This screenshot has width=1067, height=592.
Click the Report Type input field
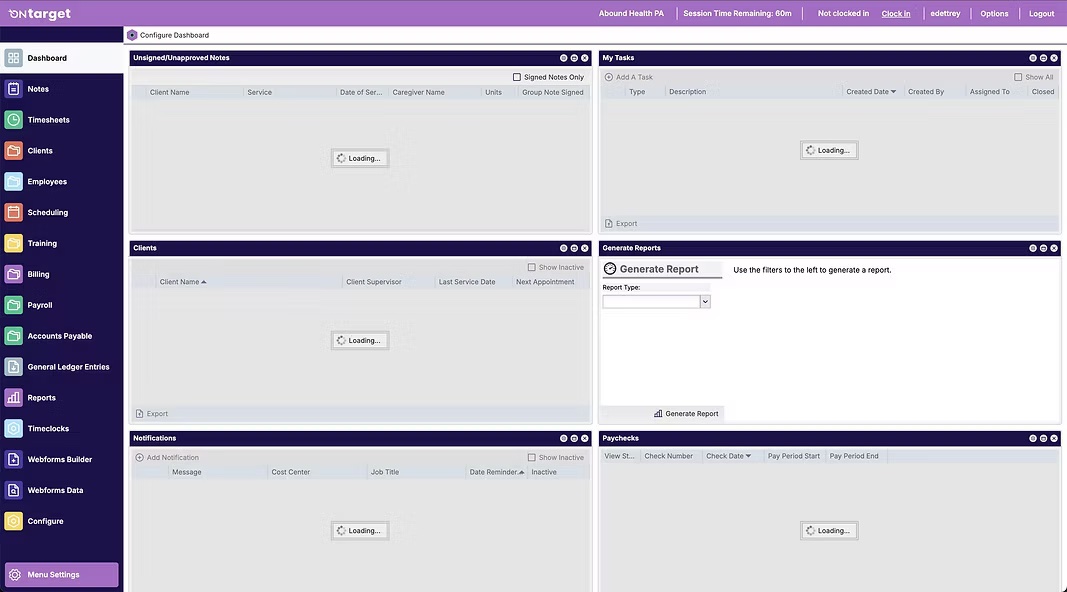[651, 301]
